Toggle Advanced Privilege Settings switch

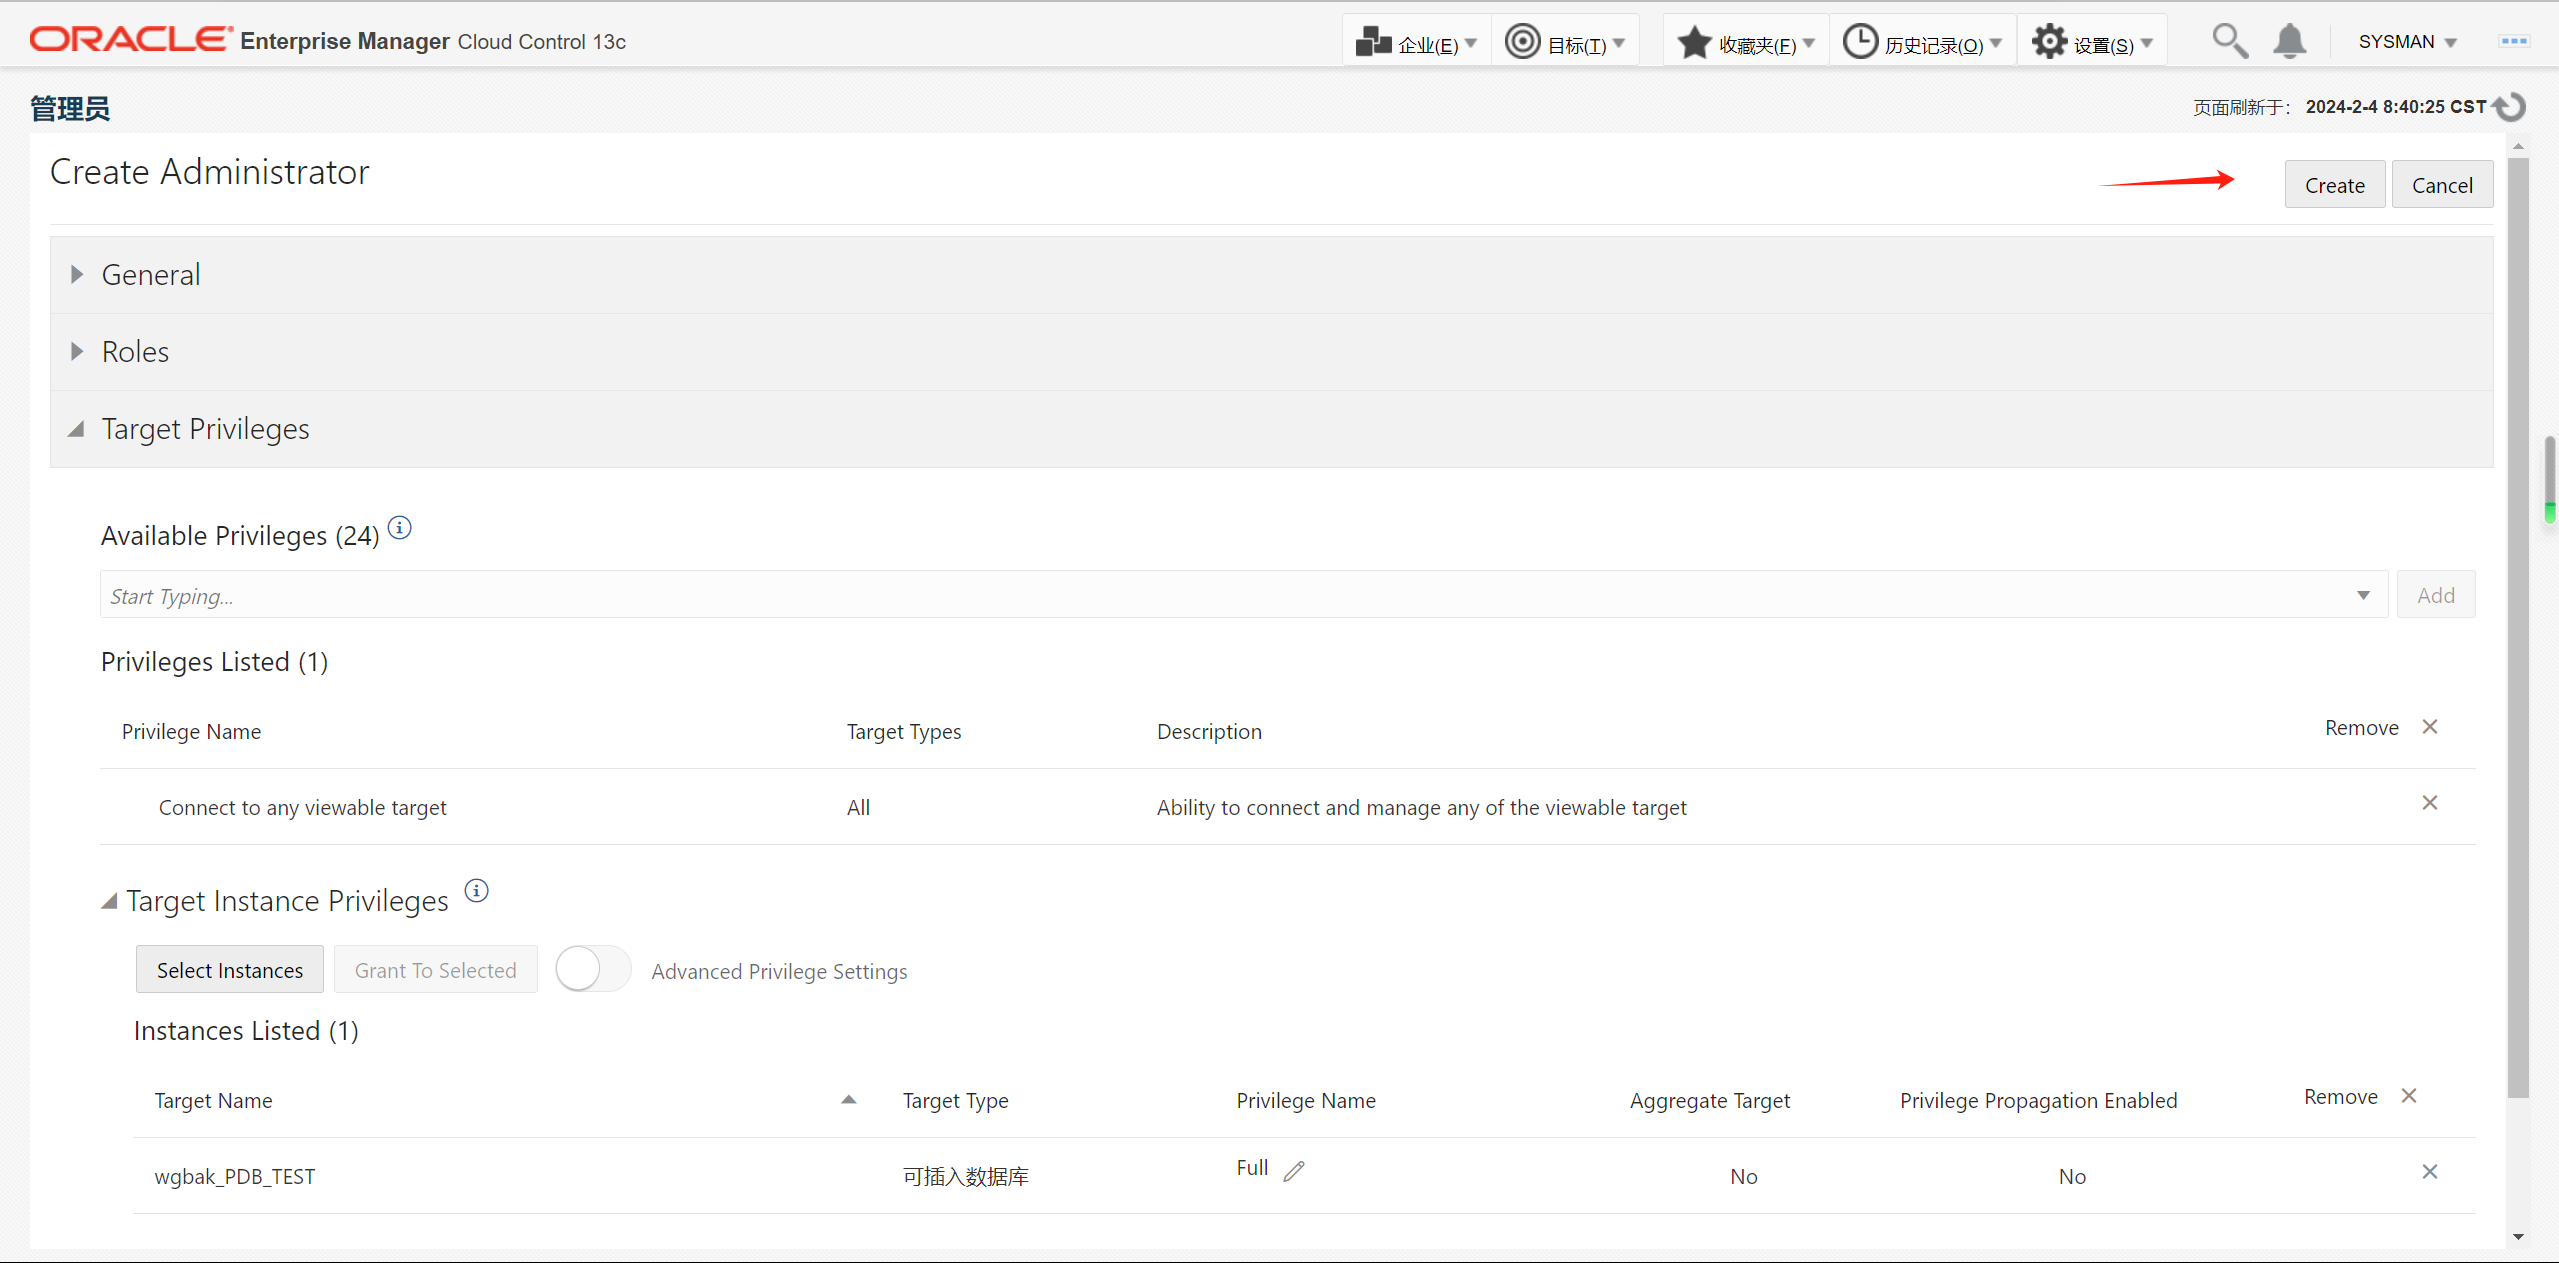[592, 969]
